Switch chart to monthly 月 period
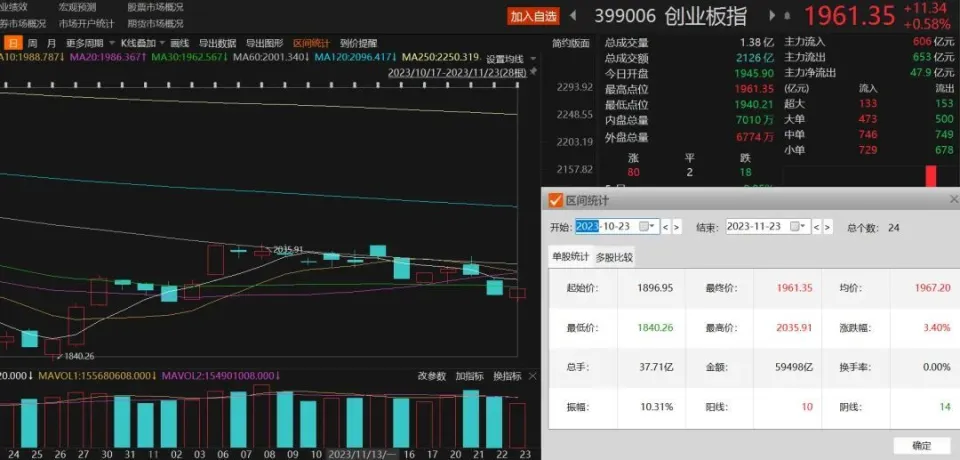960x460 pixels. point(50,43)
